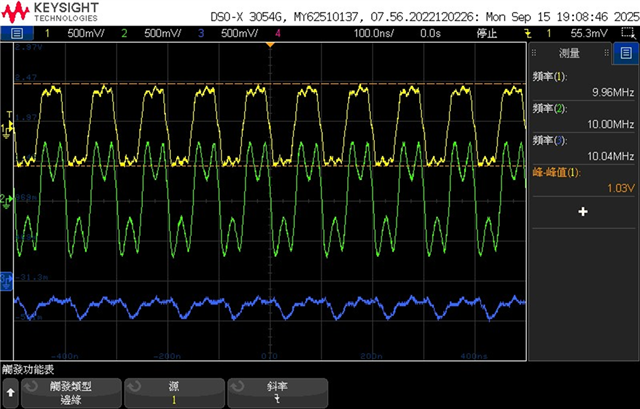Screen dimensions: 640x409
Task: Click the 100.0ns/ timebase value
Action: coord(373,33)
